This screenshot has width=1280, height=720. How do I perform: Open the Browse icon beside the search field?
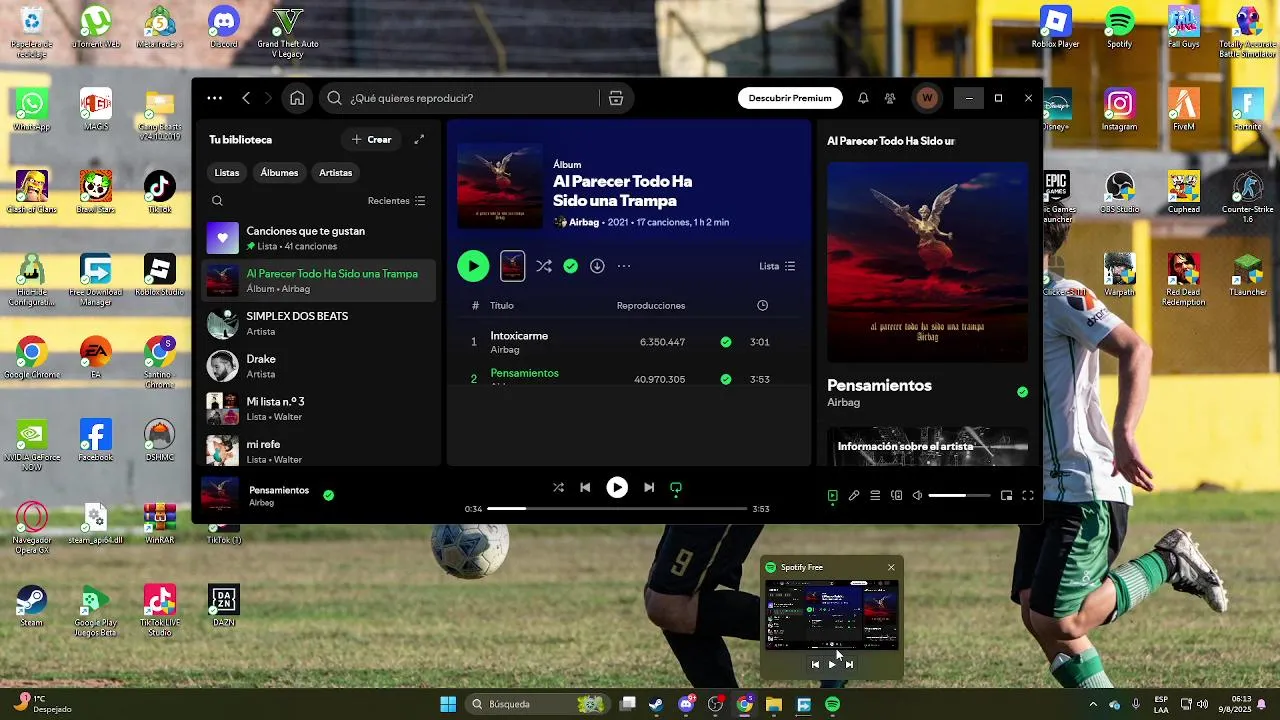(x=616, y=98)
